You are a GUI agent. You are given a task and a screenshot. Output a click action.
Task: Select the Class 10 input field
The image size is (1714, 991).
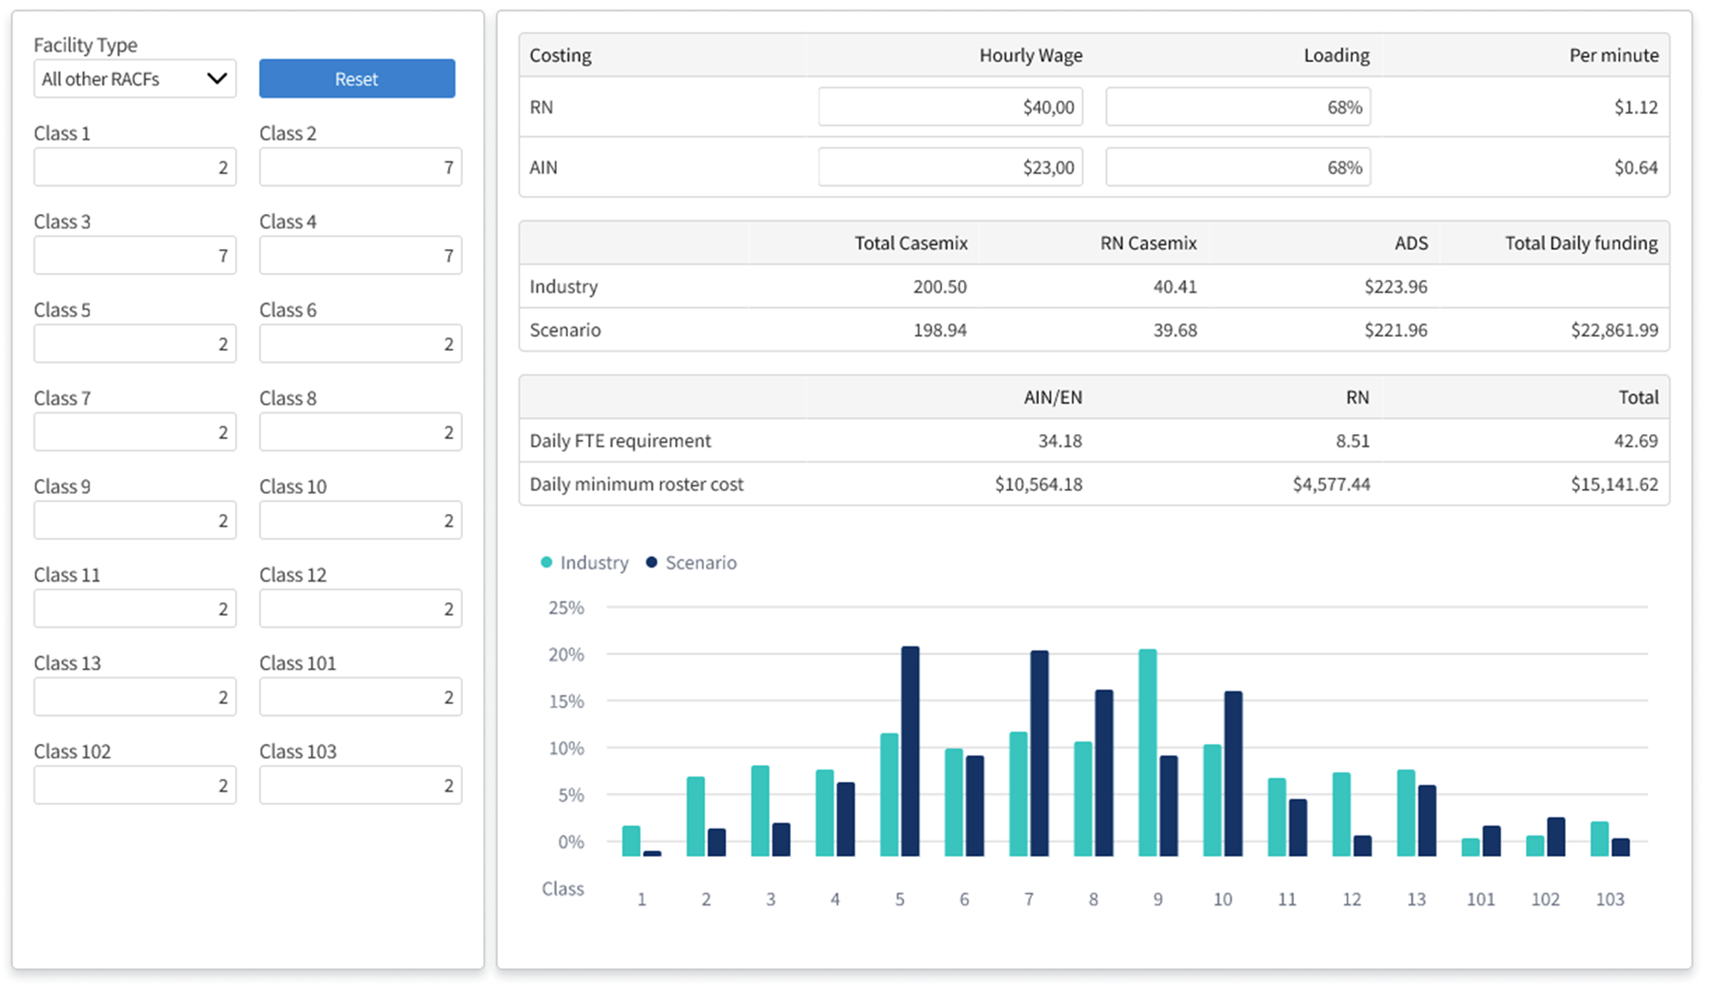tap(360, 520)
